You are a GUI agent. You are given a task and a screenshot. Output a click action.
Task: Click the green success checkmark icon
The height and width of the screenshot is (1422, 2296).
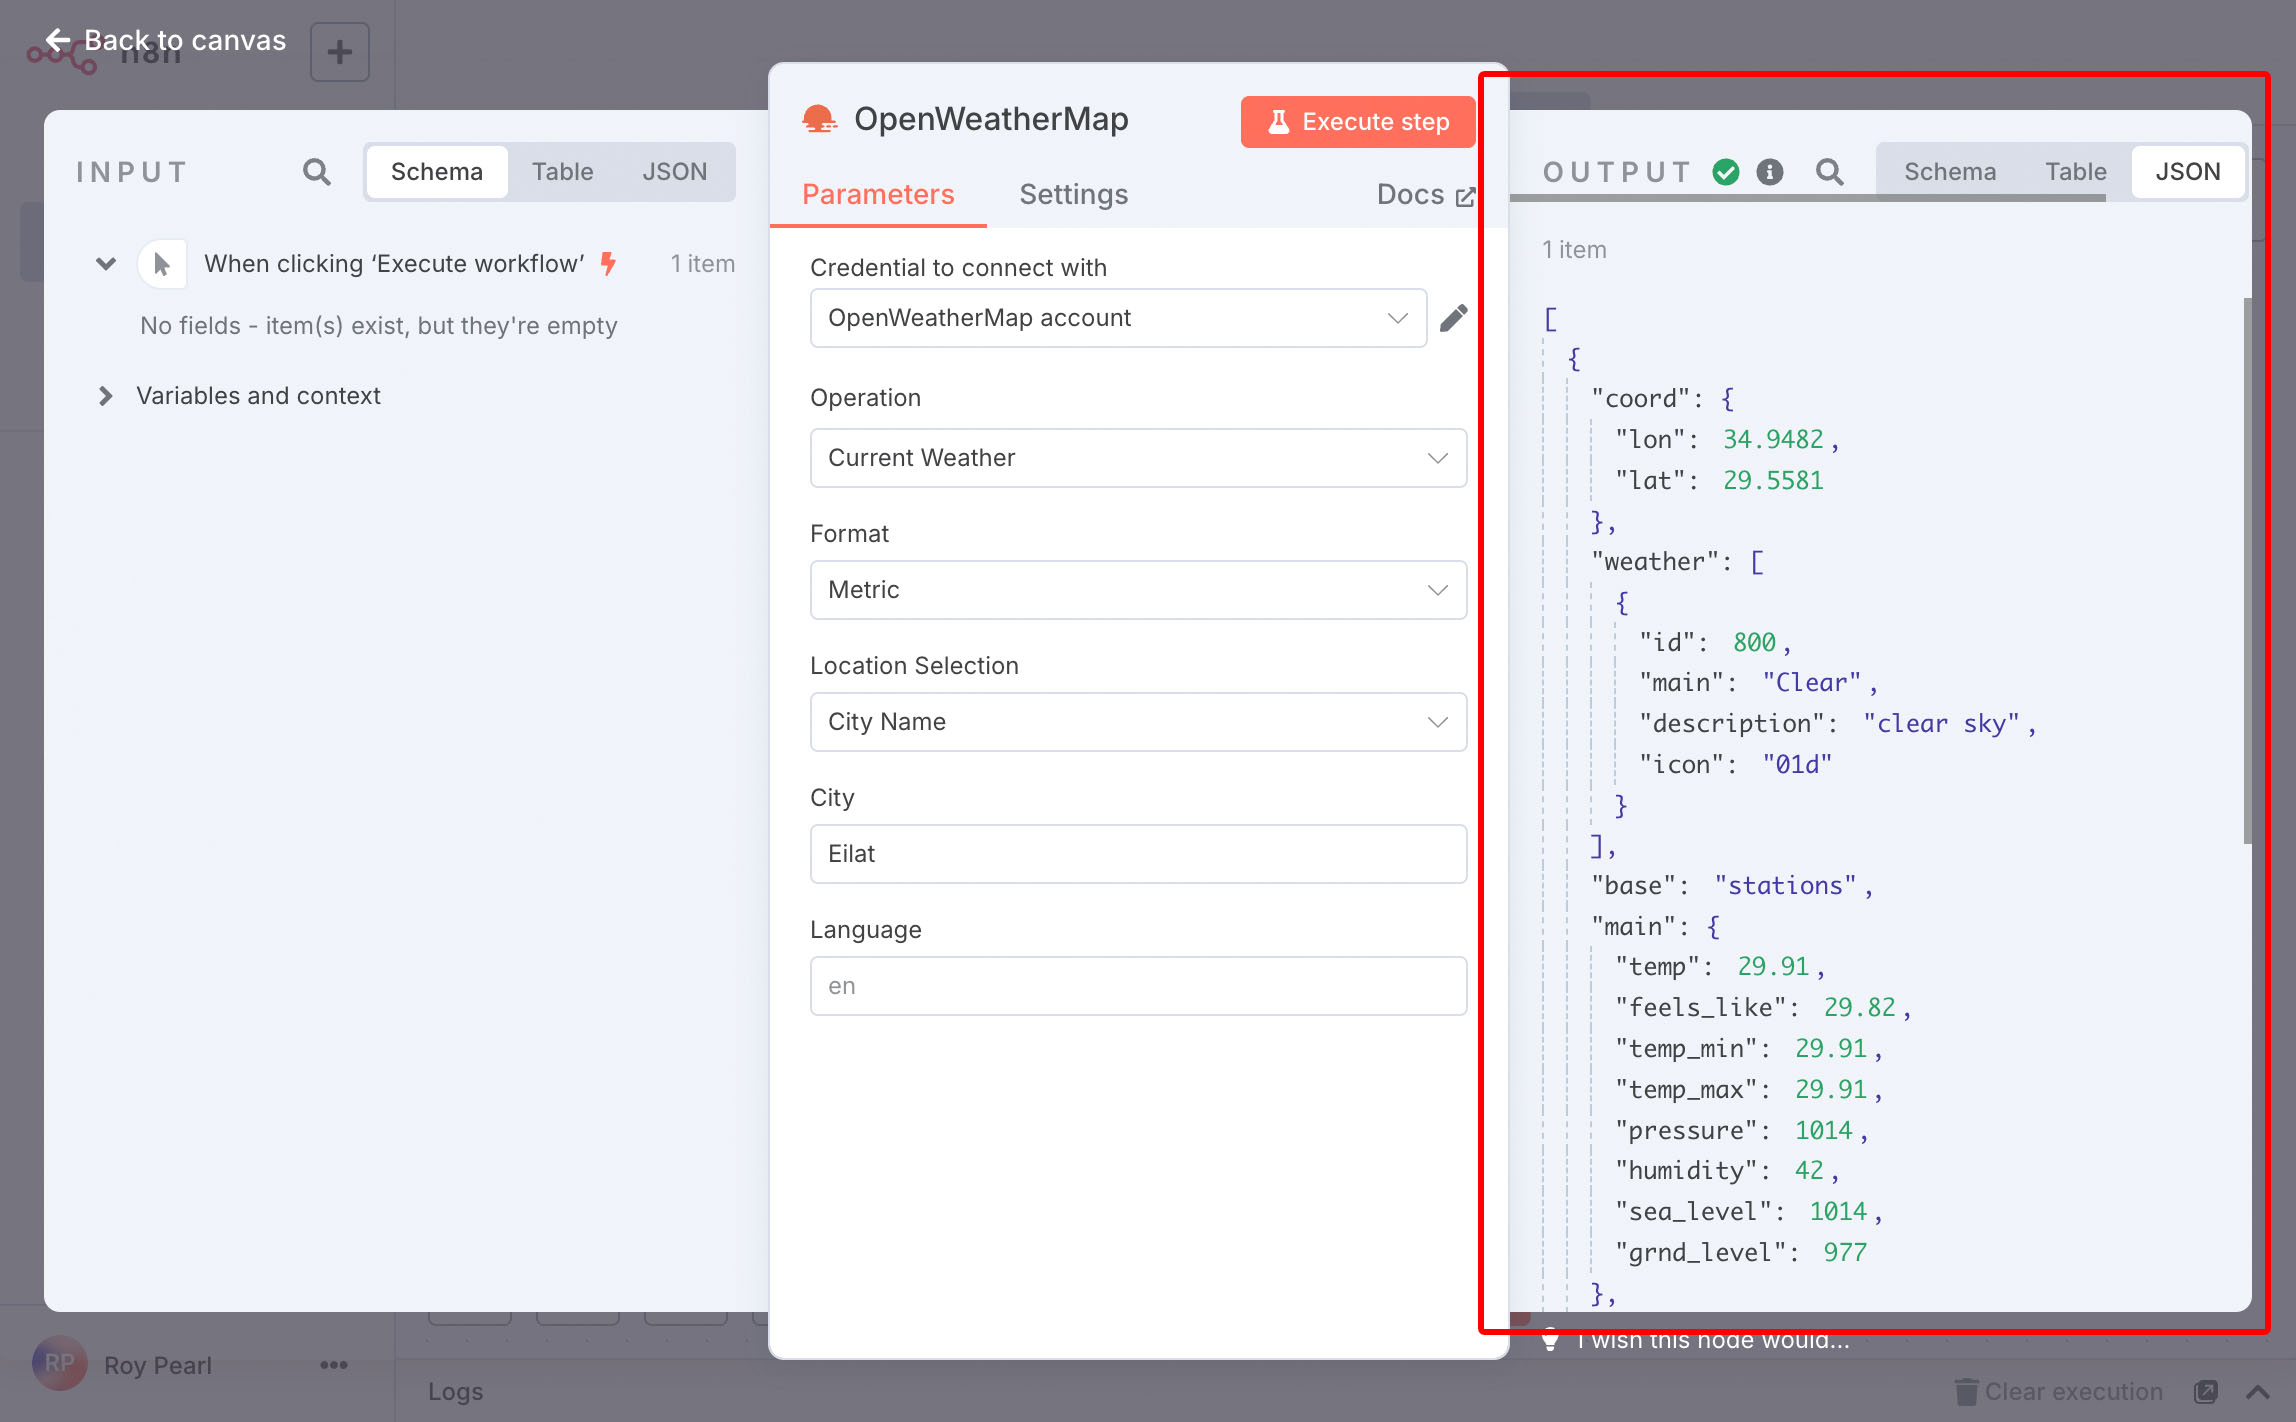pyautogui.click(x=1726, y=172)
